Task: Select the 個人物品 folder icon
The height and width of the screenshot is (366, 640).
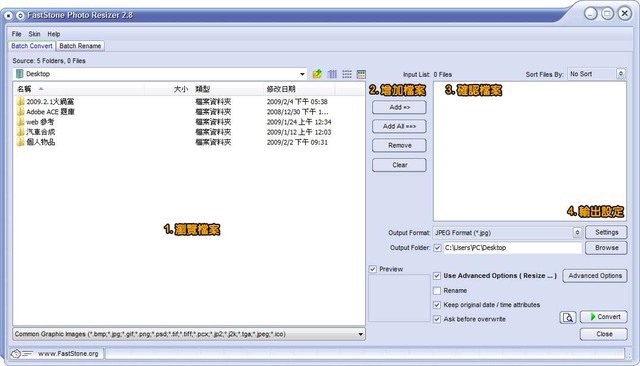Action: pos(20,142)
